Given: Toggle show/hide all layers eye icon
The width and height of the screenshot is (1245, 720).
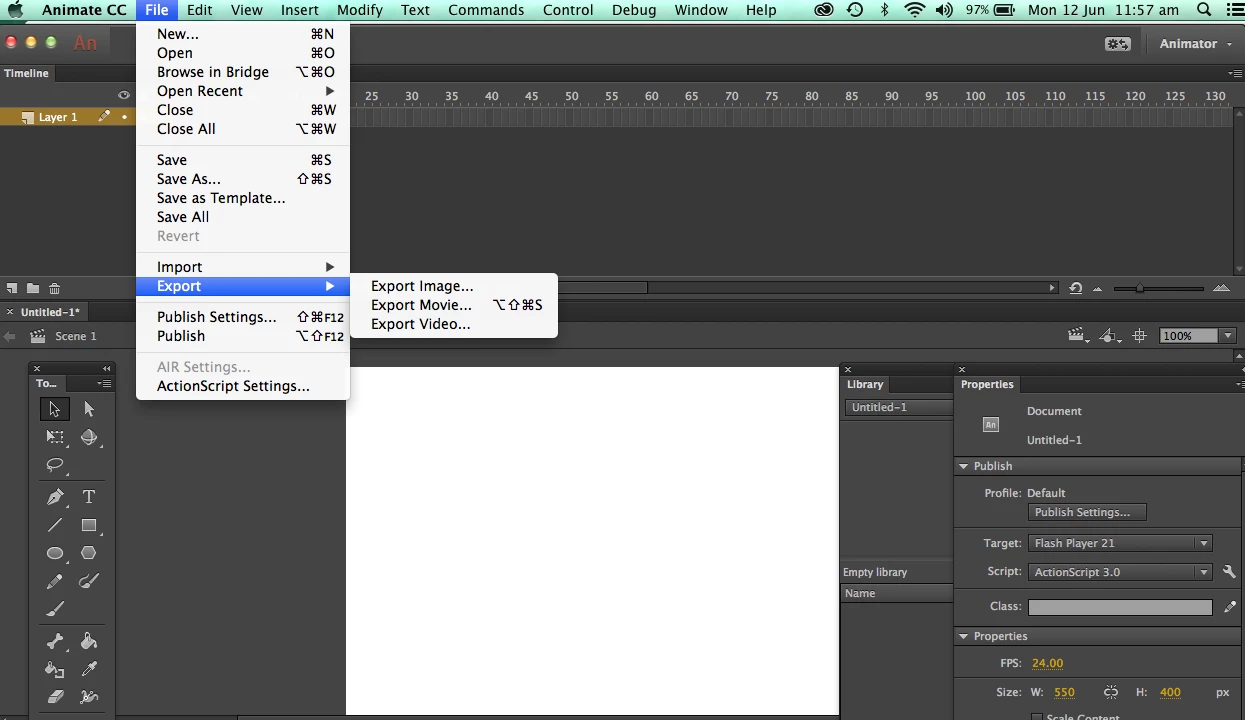Looking at the screenshot, I should (x=124, y=95).
